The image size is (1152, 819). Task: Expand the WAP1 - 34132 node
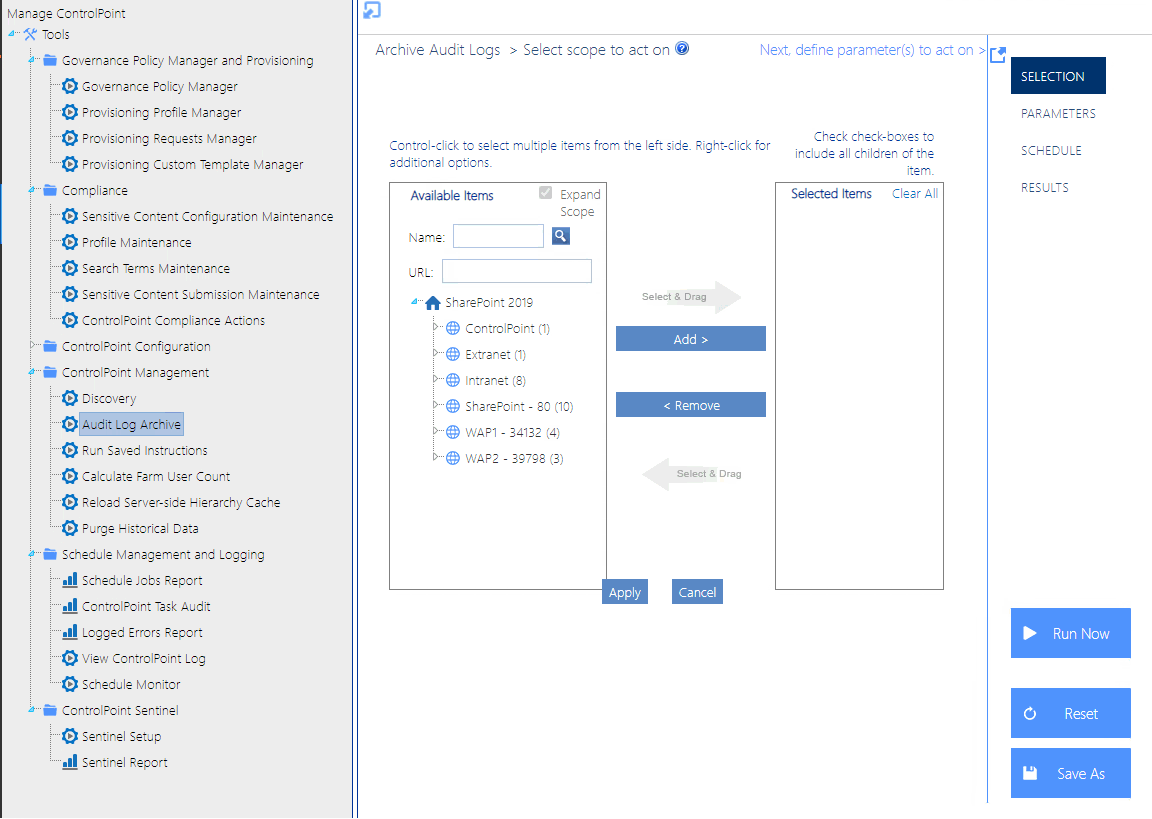point(434,432)
